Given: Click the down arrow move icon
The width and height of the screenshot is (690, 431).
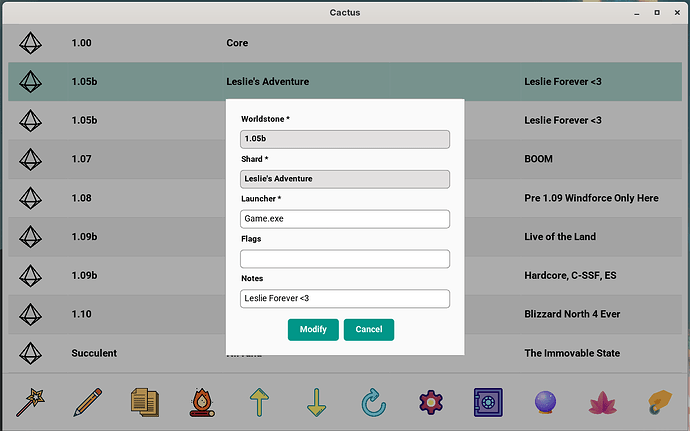Looking at the screenshot, I should click(316, 402).
